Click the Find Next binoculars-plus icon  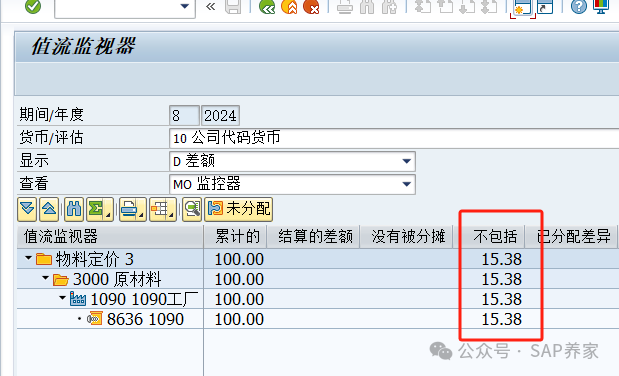pos(389,6)
